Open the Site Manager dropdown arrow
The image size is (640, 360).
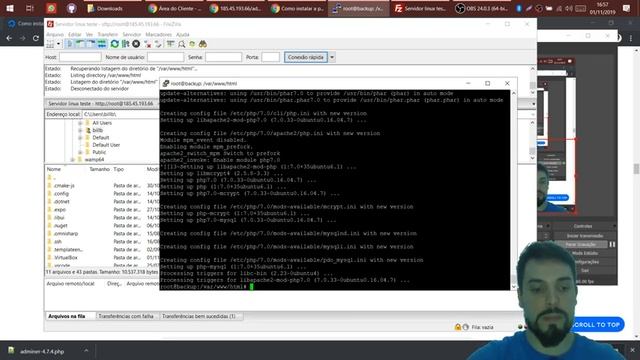point(58,44)
